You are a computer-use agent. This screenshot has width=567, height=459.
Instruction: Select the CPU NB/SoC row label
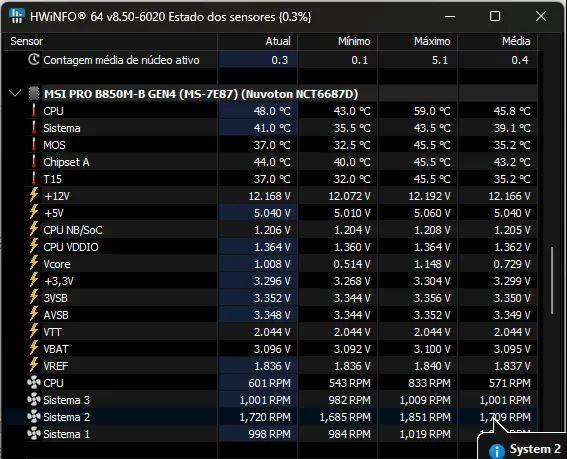coord(73,230)
